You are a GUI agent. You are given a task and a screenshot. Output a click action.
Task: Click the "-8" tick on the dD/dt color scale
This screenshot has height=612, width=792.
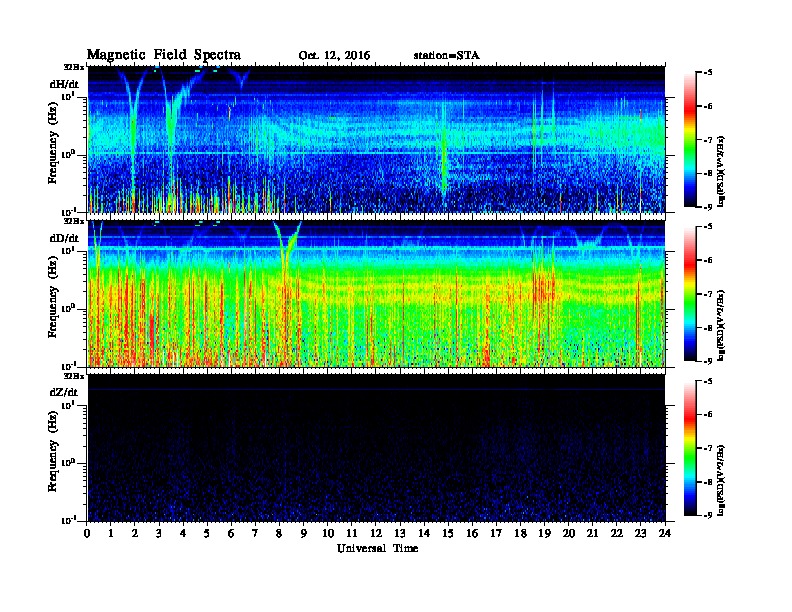pos(707,327)
